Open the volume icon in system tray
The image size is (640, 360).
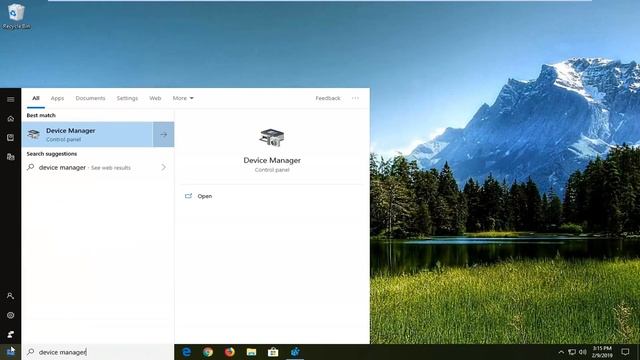tap(582, 352)
